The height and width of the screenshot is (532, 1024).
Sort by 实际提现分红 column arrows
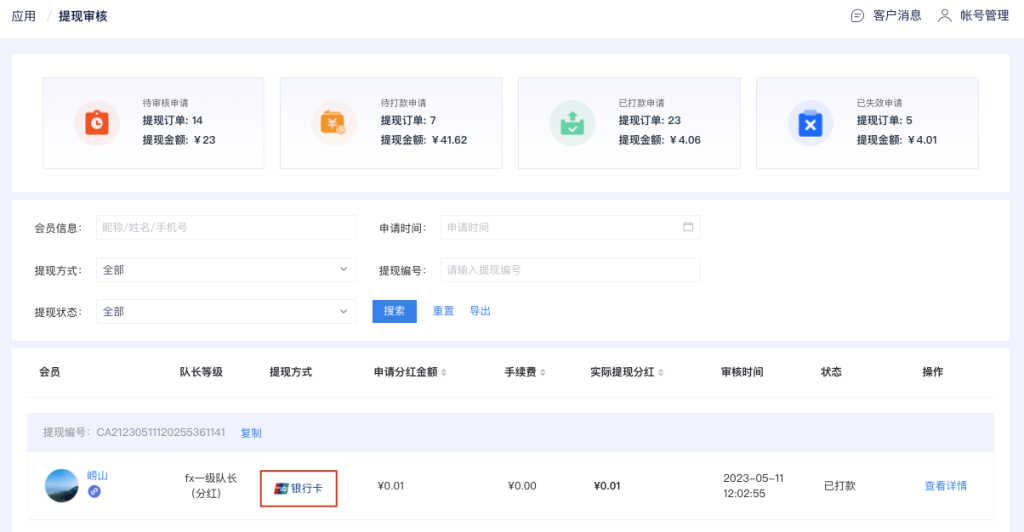pos(661,372)
